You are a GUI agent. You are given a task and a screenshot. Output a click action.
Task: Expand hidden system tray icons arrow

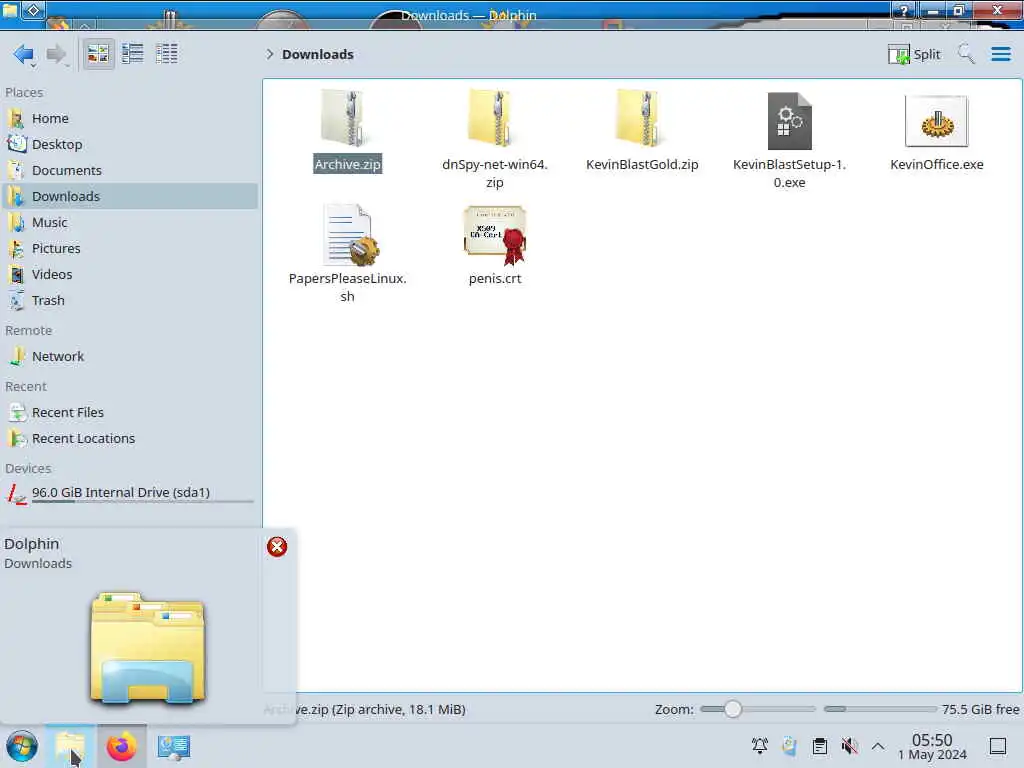[878, 746]
